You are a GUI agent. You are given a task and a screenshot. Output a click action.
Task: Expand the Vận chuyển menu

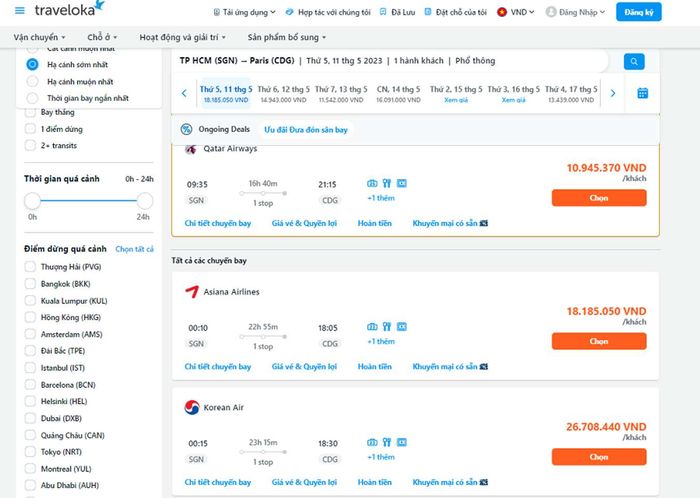[x=39, y=37]
